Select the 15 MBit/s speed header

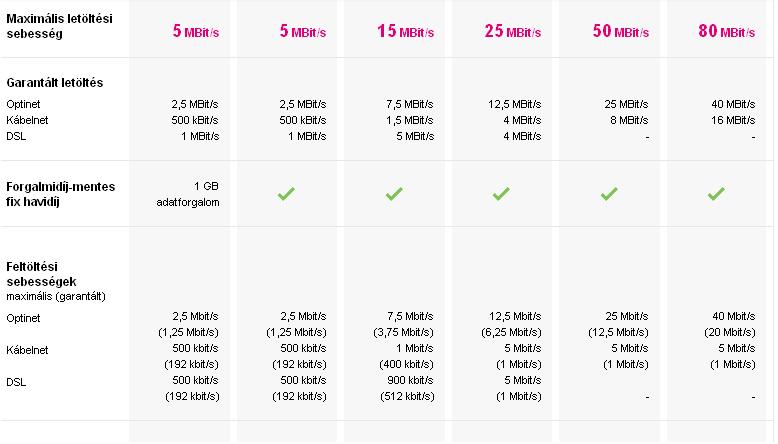pyautogui.click(x=406, y=31)
